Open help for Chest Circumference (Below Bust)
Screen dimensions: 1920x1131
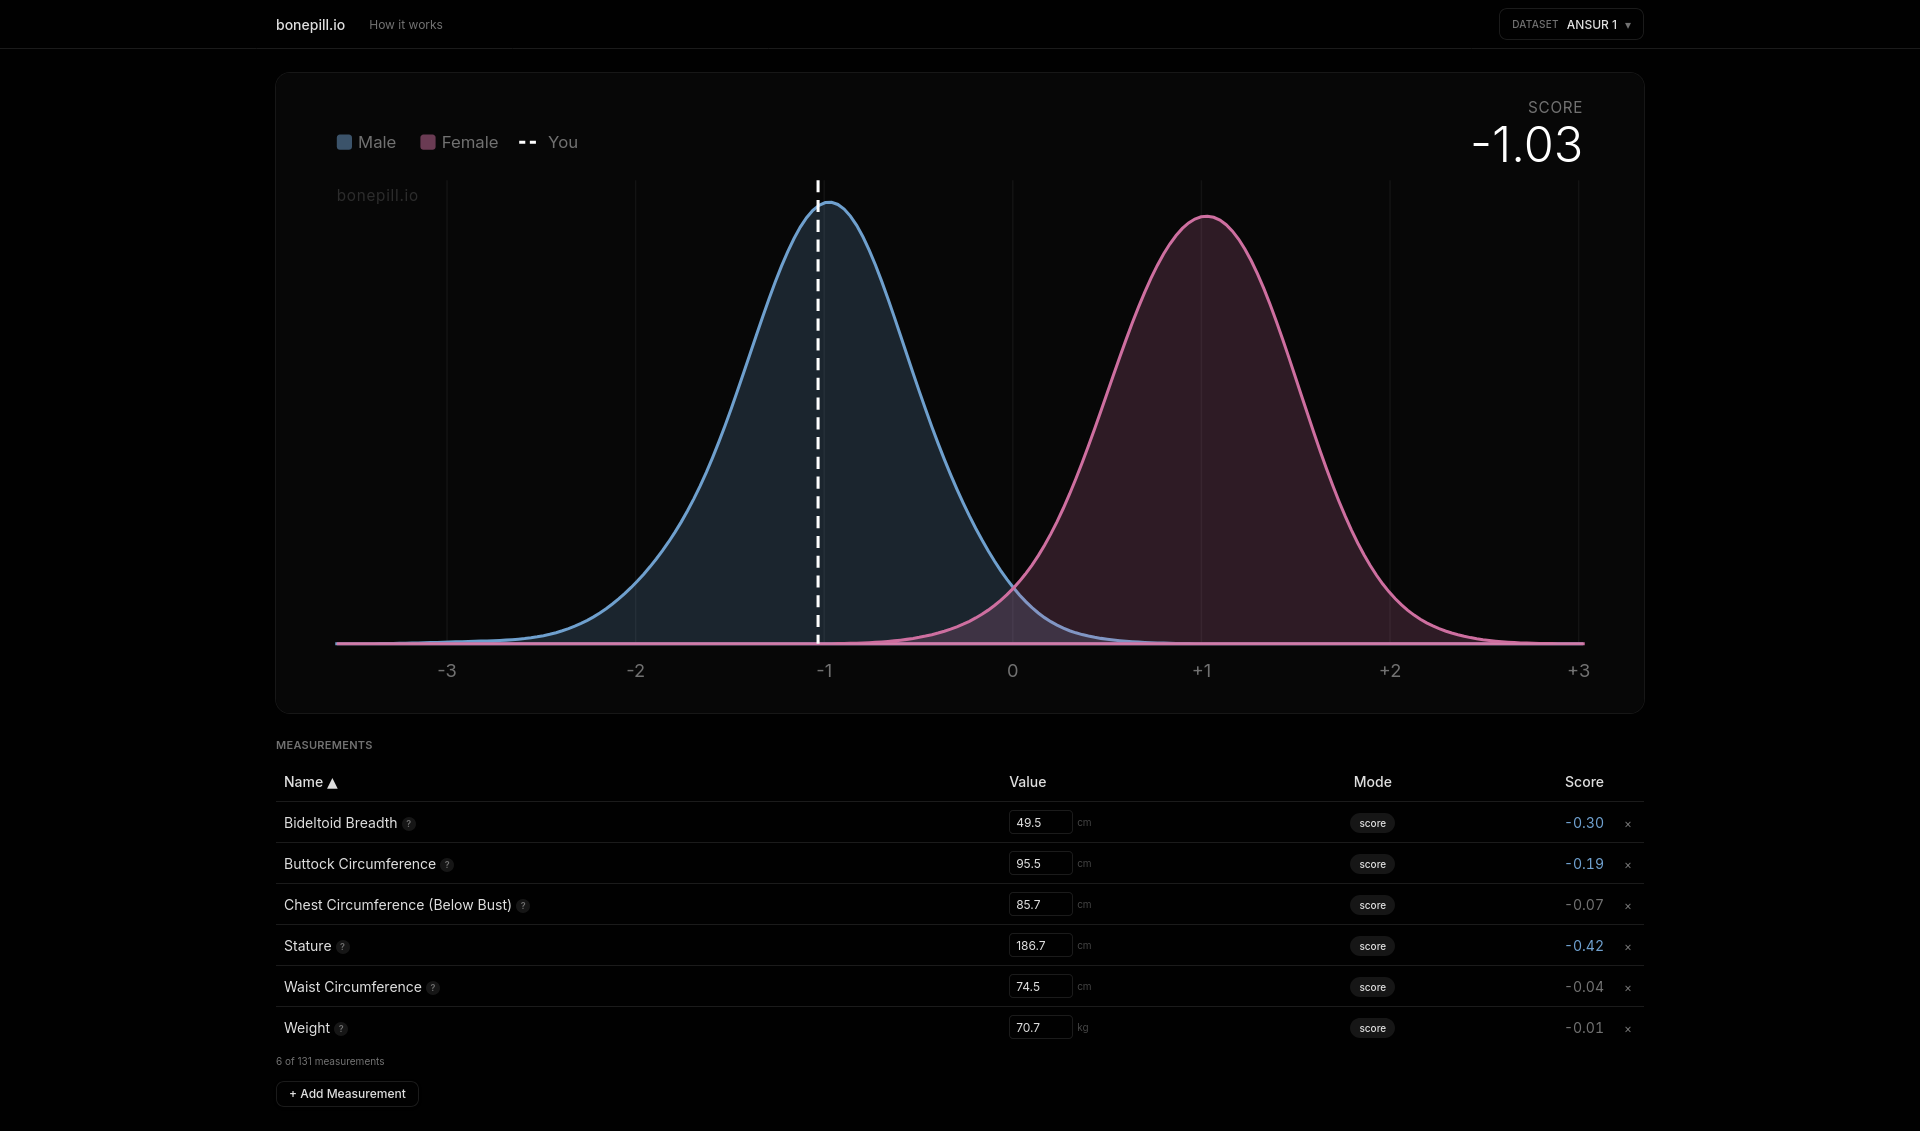tap(523, 906)
